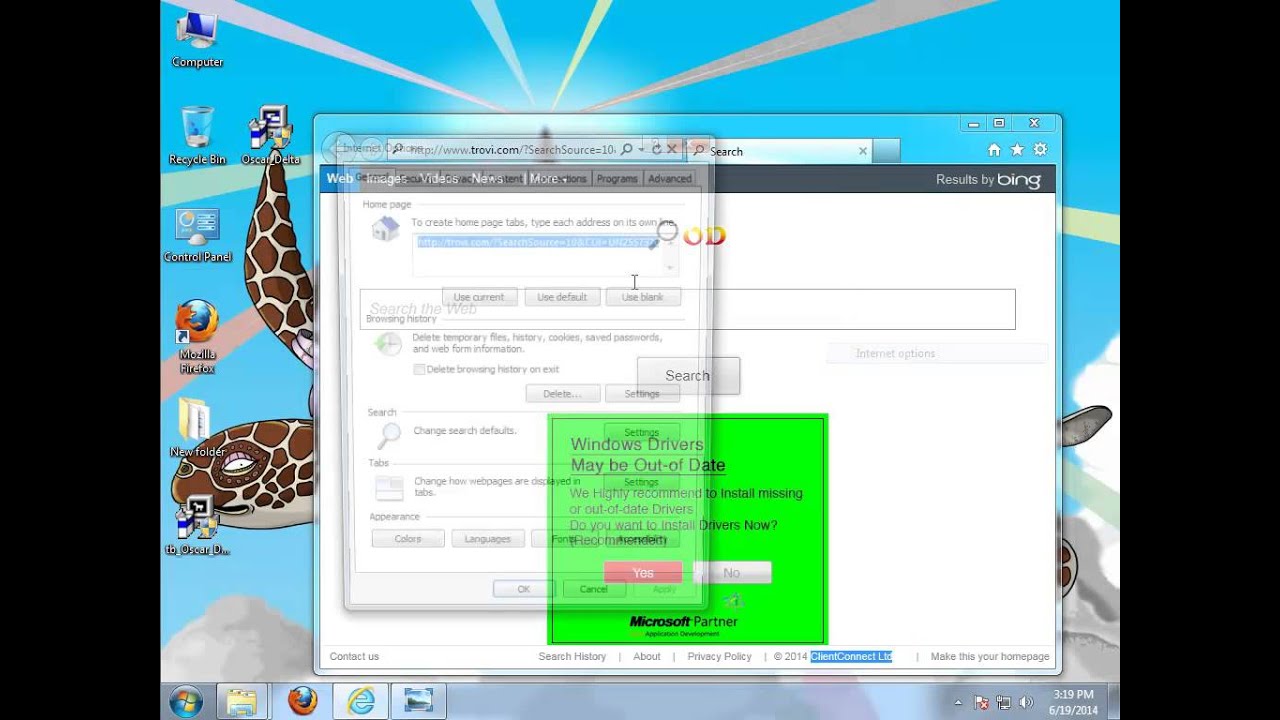Open the Favorites star in Internet Explorer

(1017, 150)
